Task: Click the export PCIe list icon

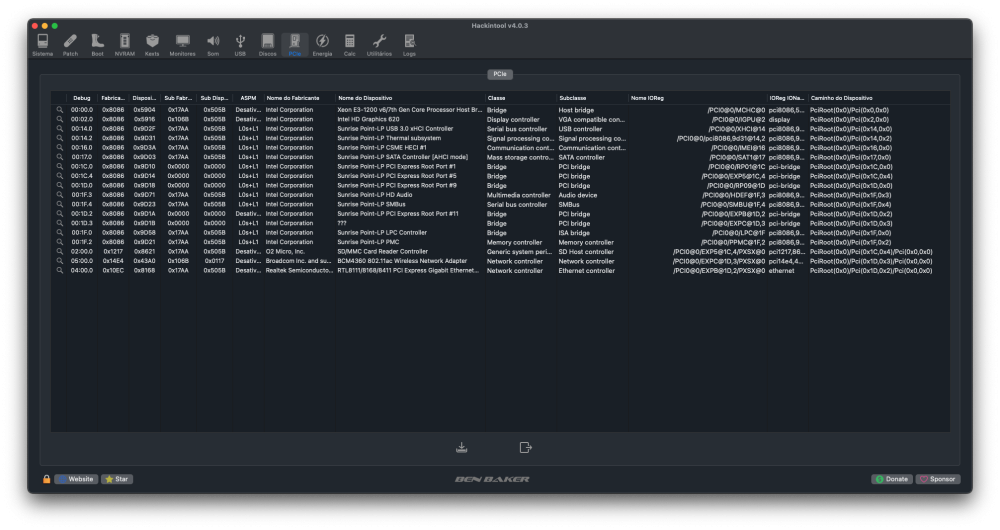Action: (526, 447)
